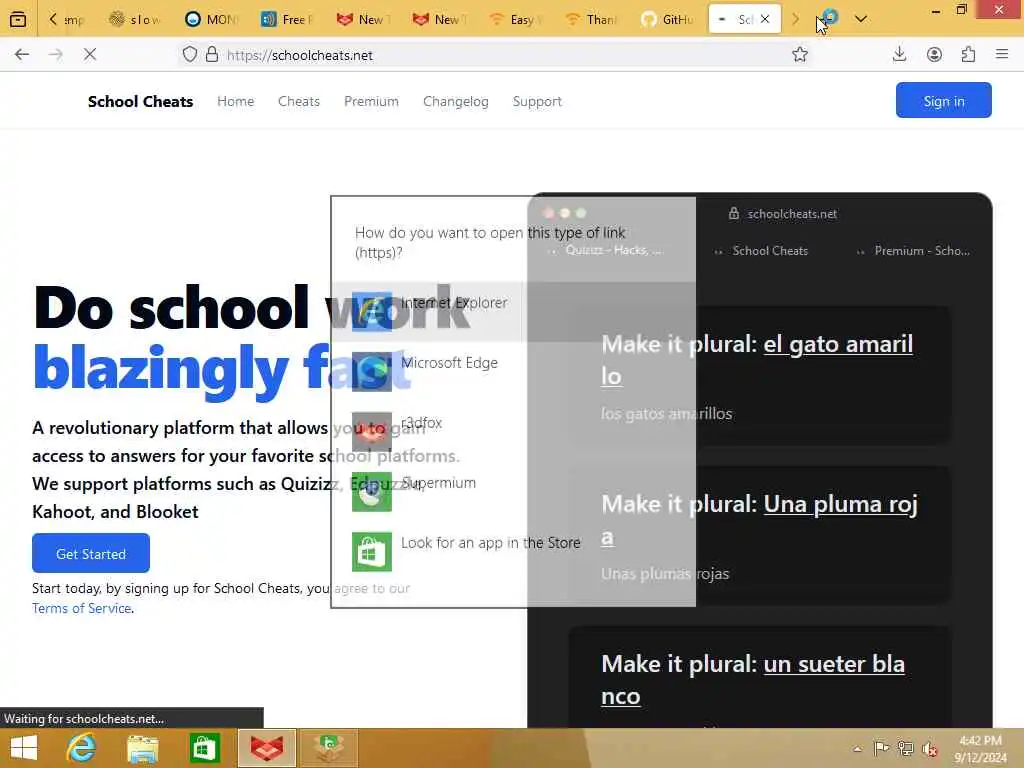Screen dimensions: 1024x768
Task: Open the Changelog nav link
Action: 456,101
